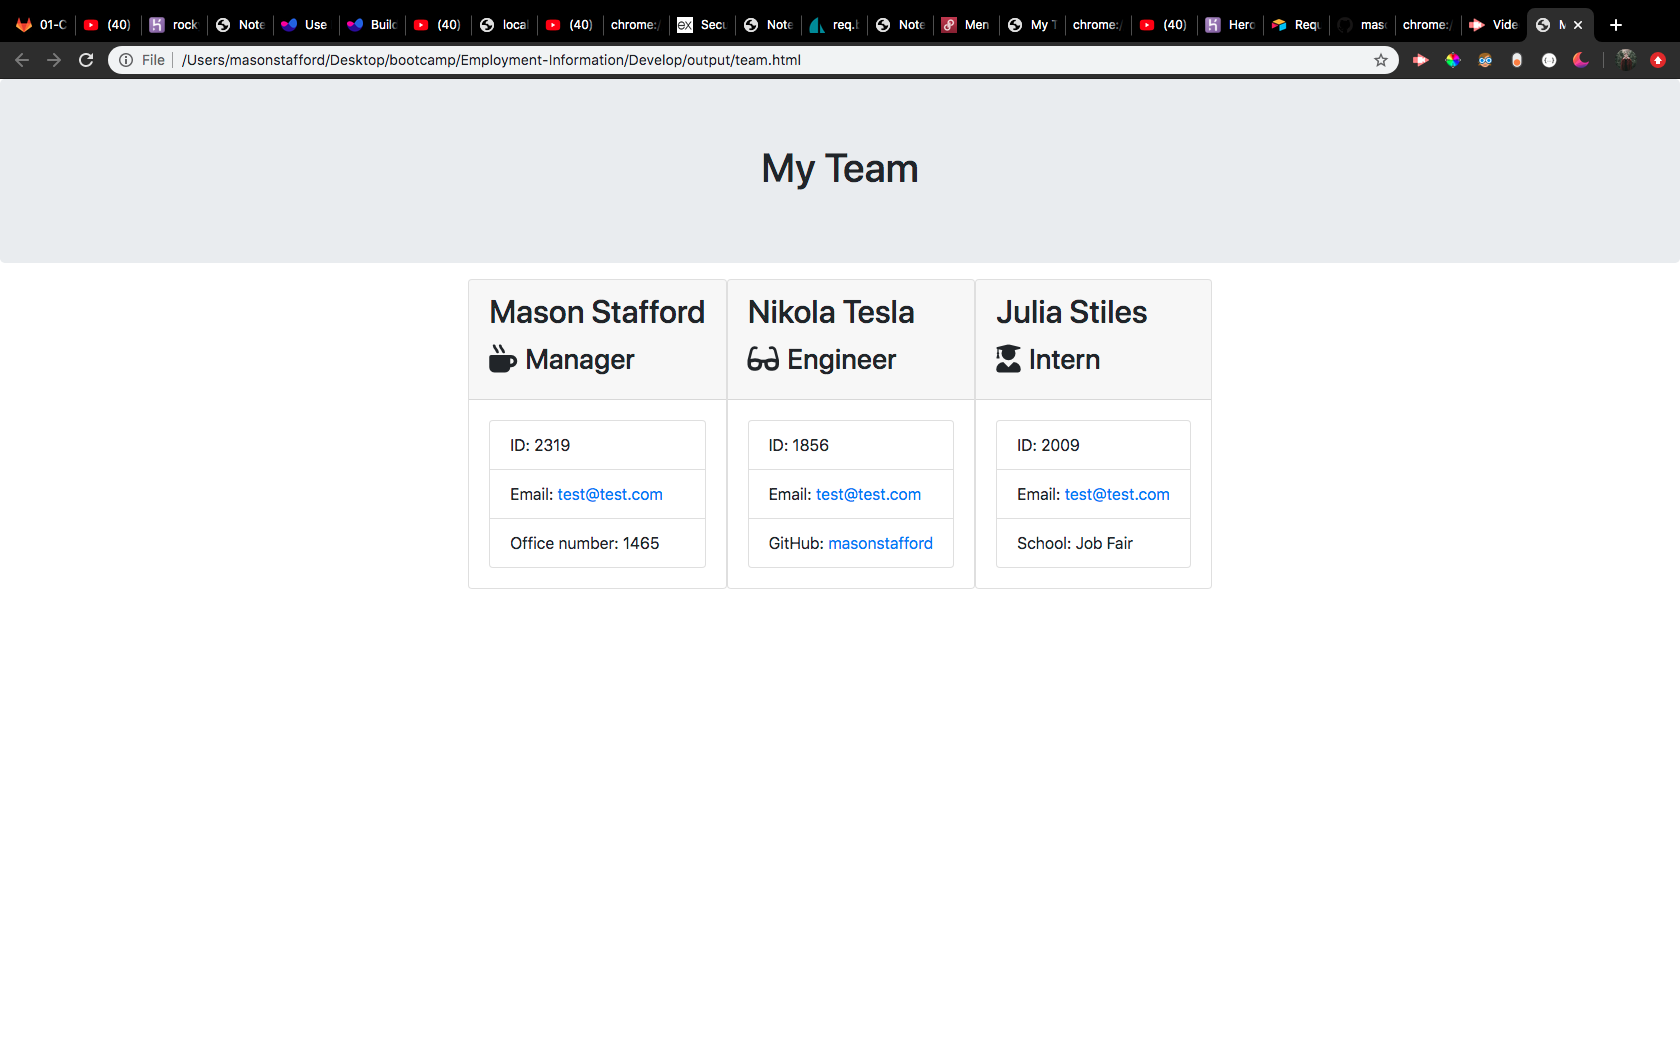Reload the team.html page

click(86, 60)
